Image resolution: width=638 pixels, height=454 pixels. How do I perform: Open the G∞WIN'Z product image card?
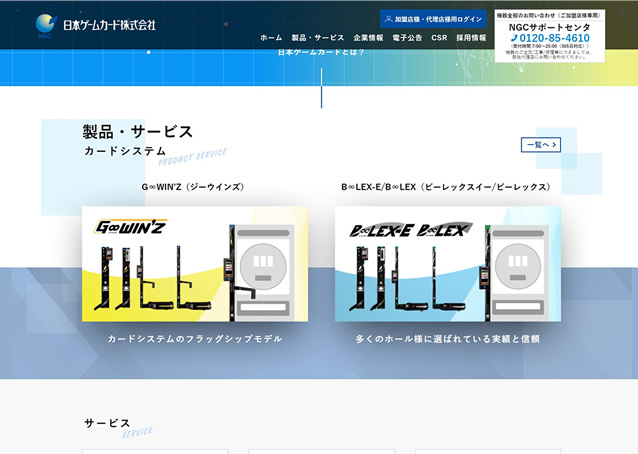[x=195, y=264]
